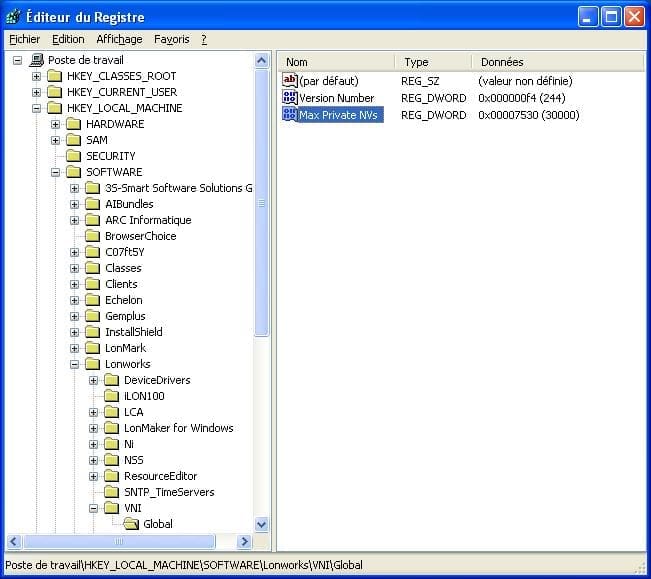Click the tree vertical scrollbar down arrow
The height and width of the screenshot is (579, 651).
tap(262, 524)
